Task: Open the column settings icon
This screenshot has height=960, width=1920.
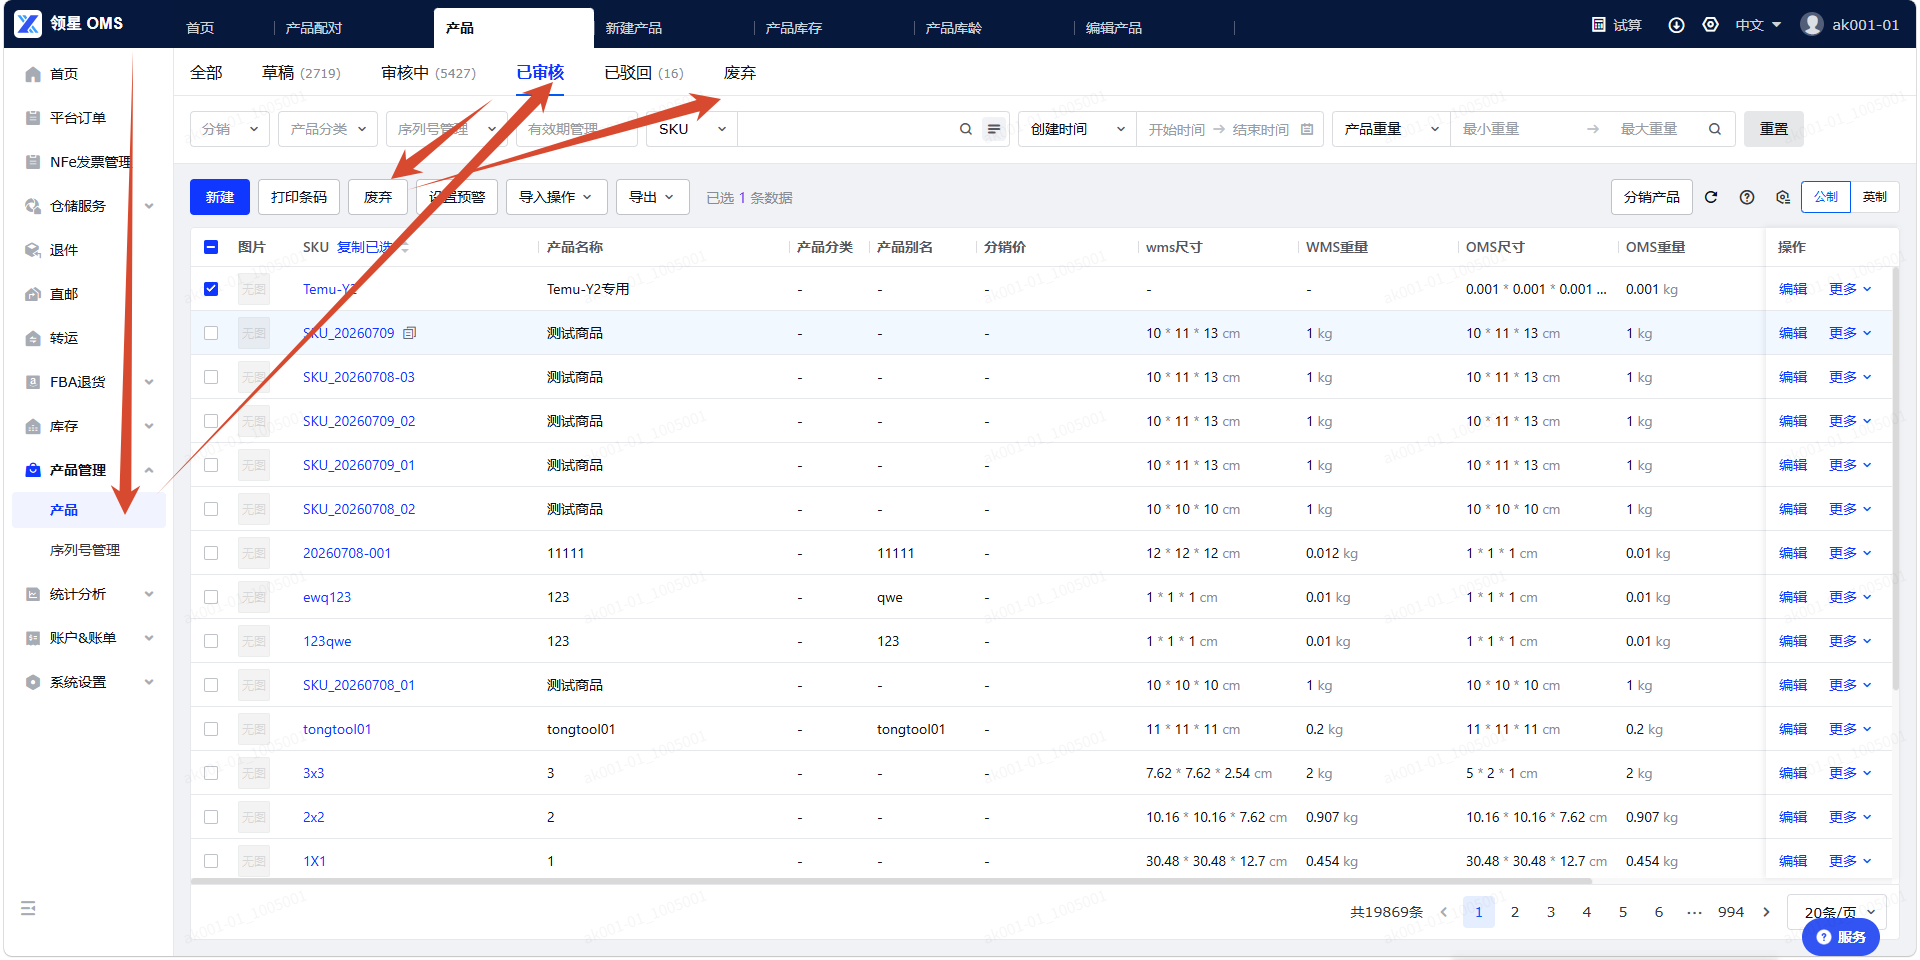Action: coord(1783,197)
